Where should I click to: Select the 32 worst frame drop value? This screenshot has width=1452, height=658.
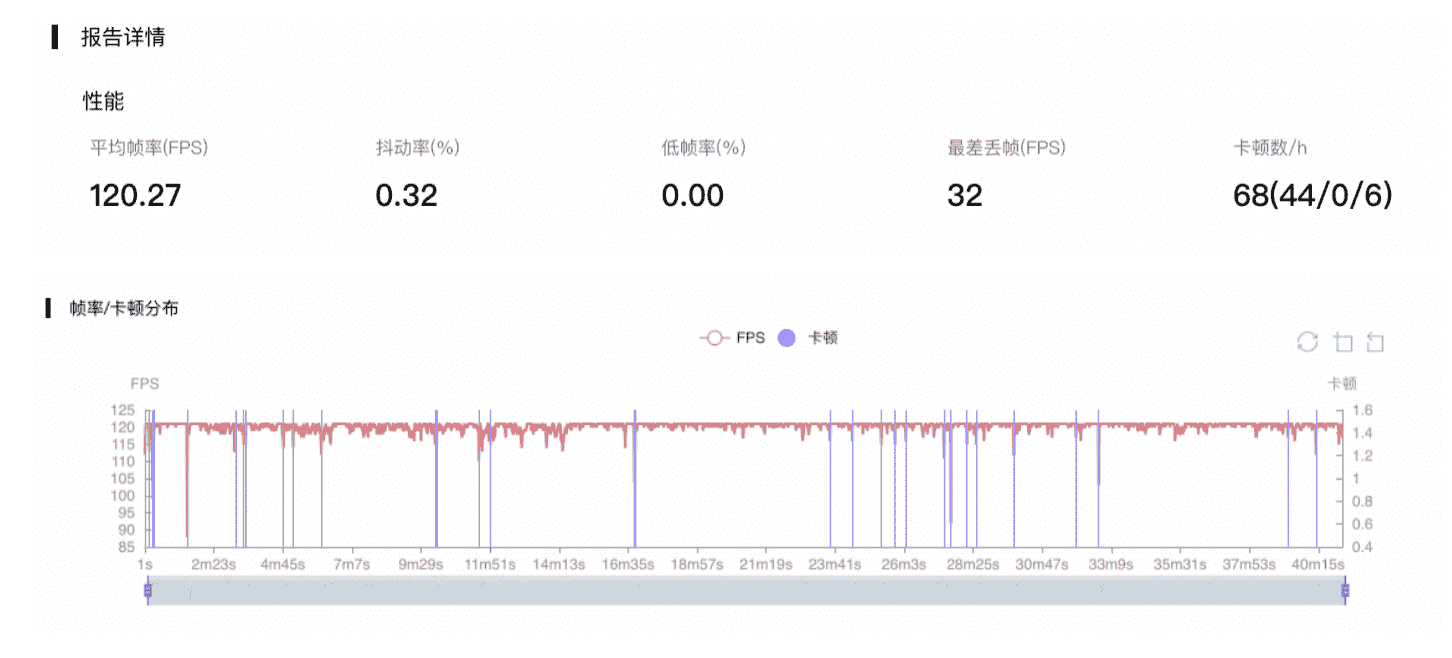tap(965, 195)
